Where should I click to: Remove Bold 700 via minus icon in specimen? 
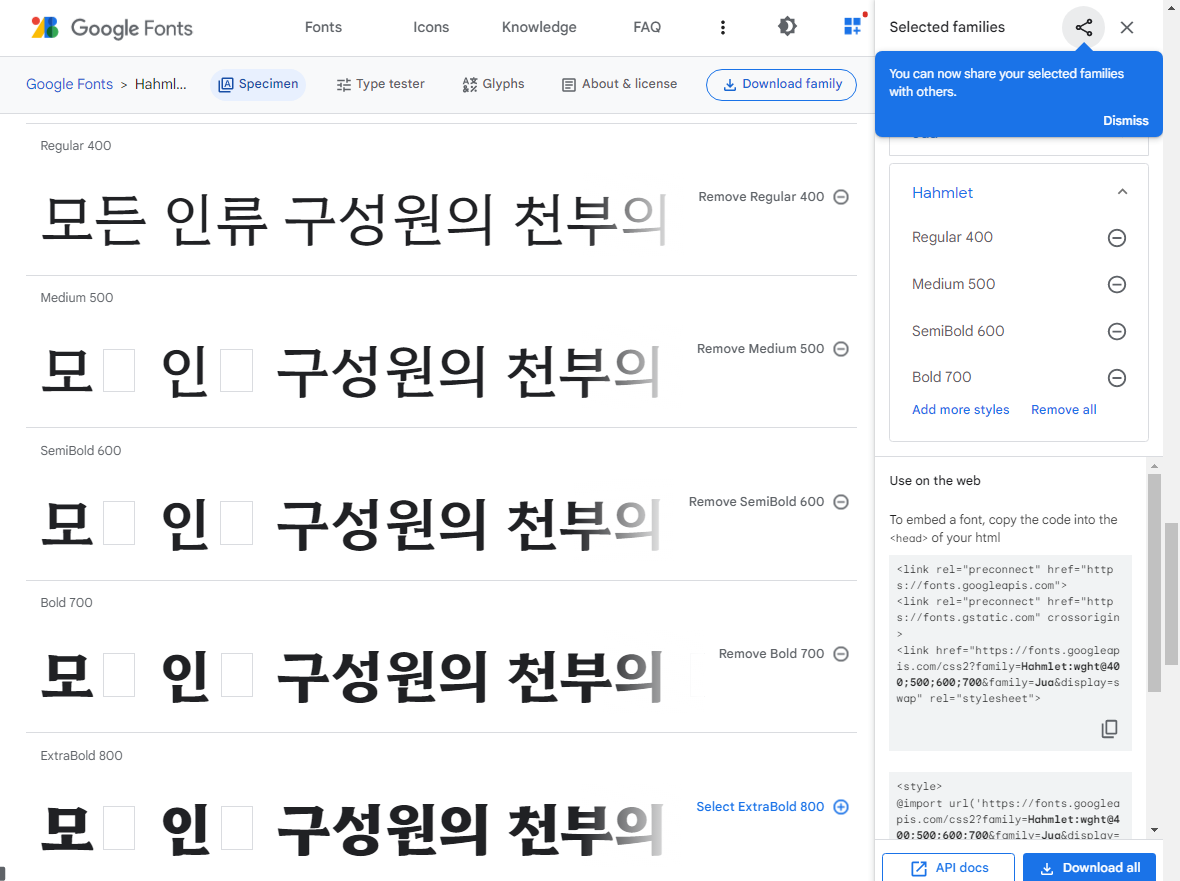point(841,654)
